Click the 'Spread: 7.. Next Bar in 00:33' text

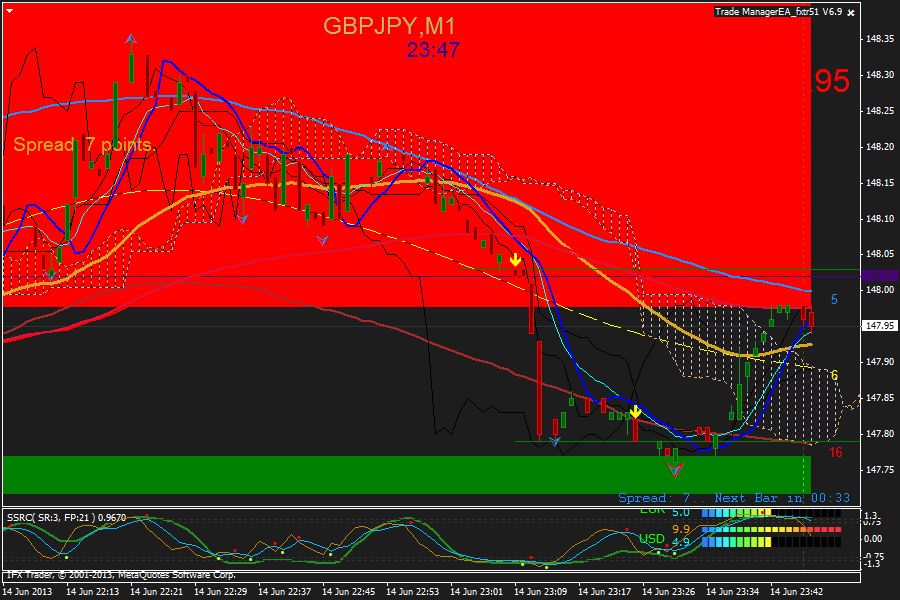pos(734,498)
